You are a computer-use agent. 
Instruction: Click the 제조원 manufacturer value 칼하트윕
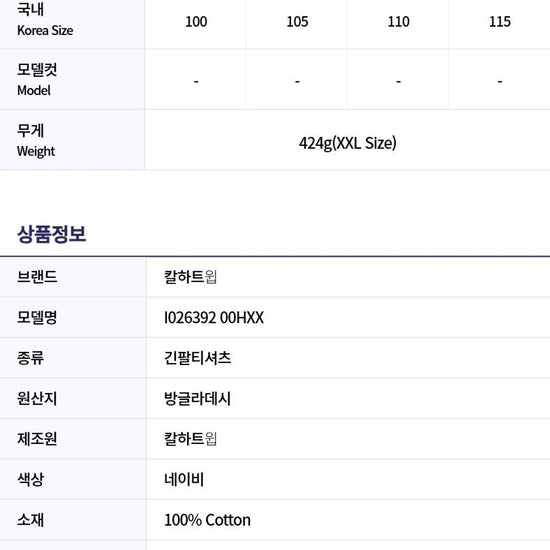(x=190, y=439)
